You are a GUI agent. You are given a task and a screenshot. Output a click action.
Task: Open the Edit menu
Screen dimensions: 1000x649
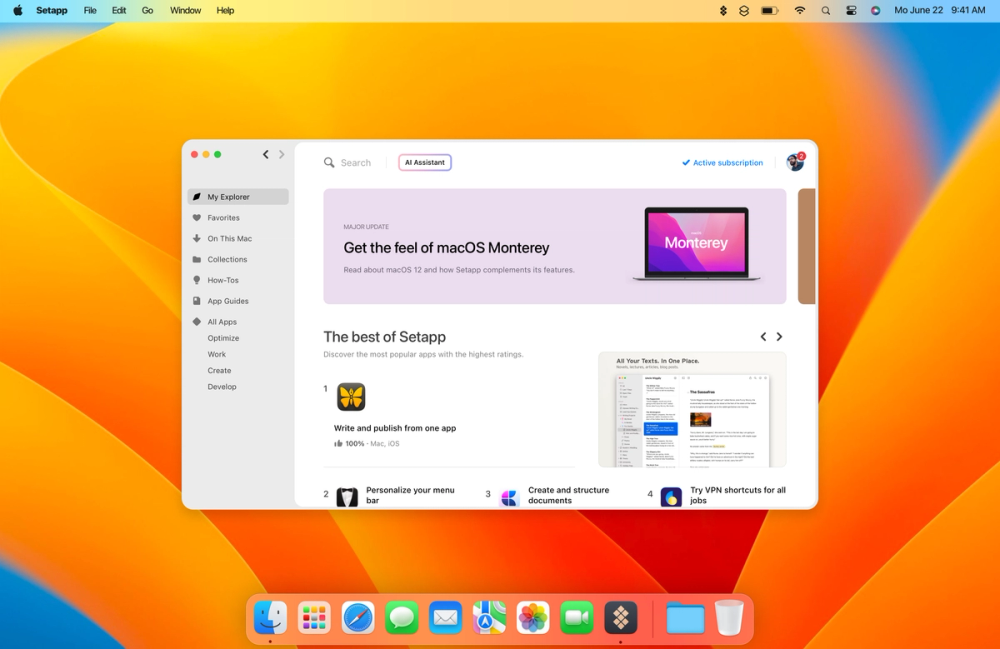point(119,10)
